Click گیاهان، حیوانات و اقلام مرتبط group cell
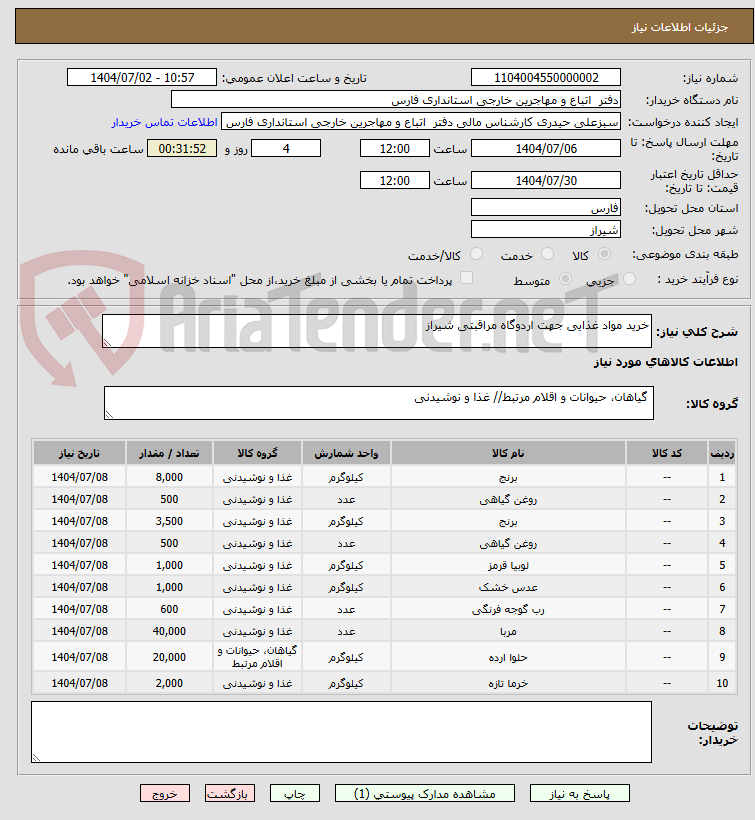Screen dimensions: 755x820 (x=257, y=657)
